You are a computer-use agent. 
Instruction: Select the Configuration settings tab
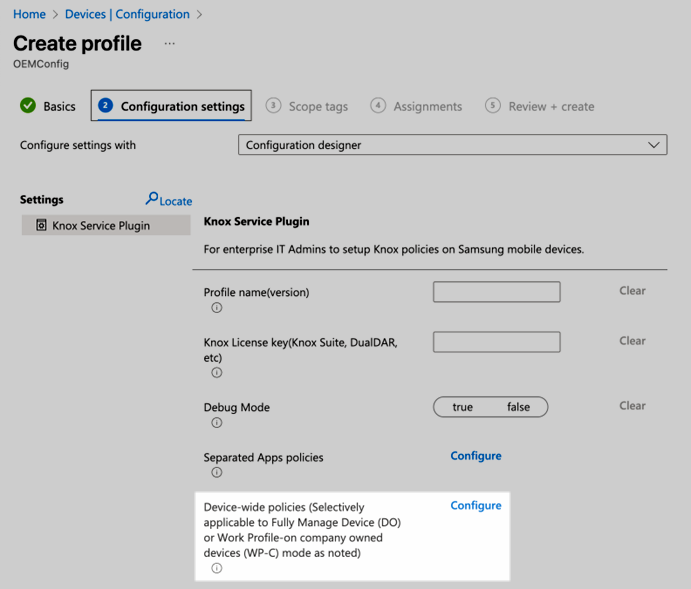tap(171, 106)
